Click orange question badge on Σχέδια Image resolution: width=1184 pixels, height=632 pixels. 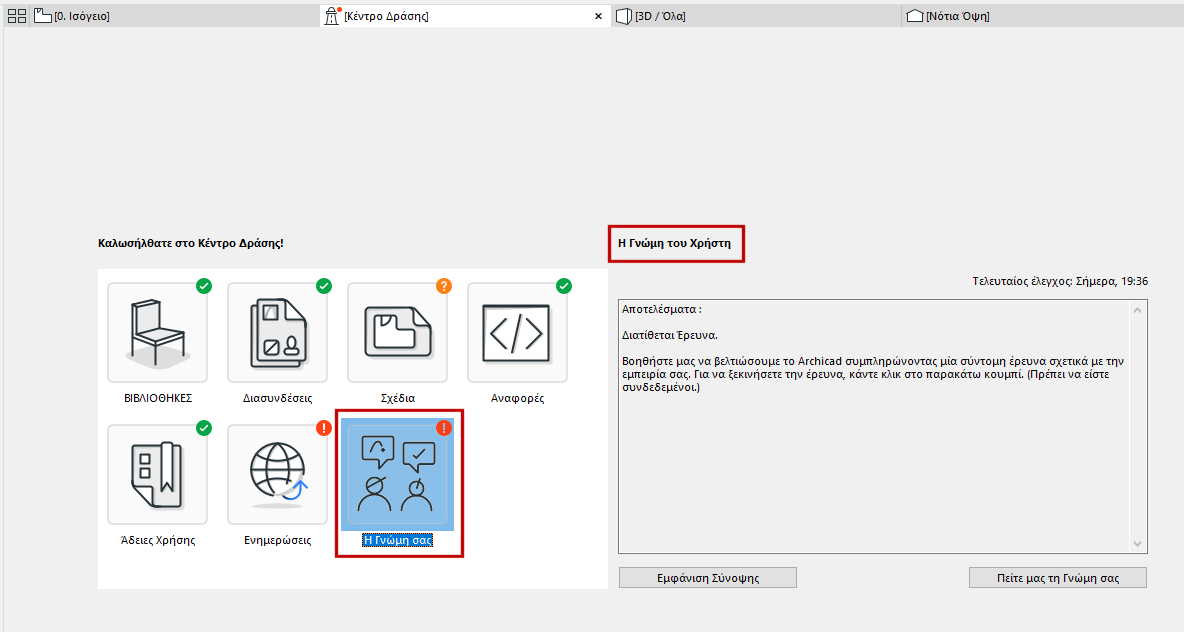[444, 286]
